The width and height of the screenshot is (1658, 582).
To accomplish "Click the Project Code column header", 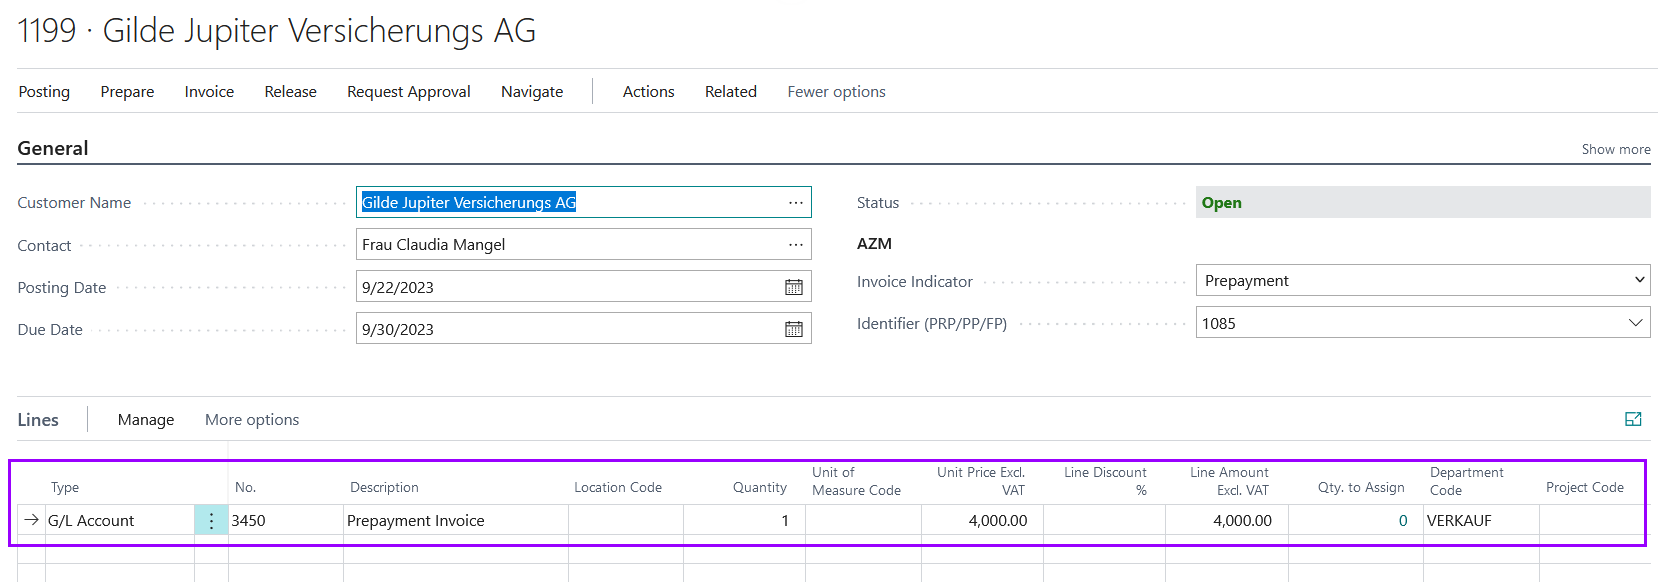I will [1585, 487].
